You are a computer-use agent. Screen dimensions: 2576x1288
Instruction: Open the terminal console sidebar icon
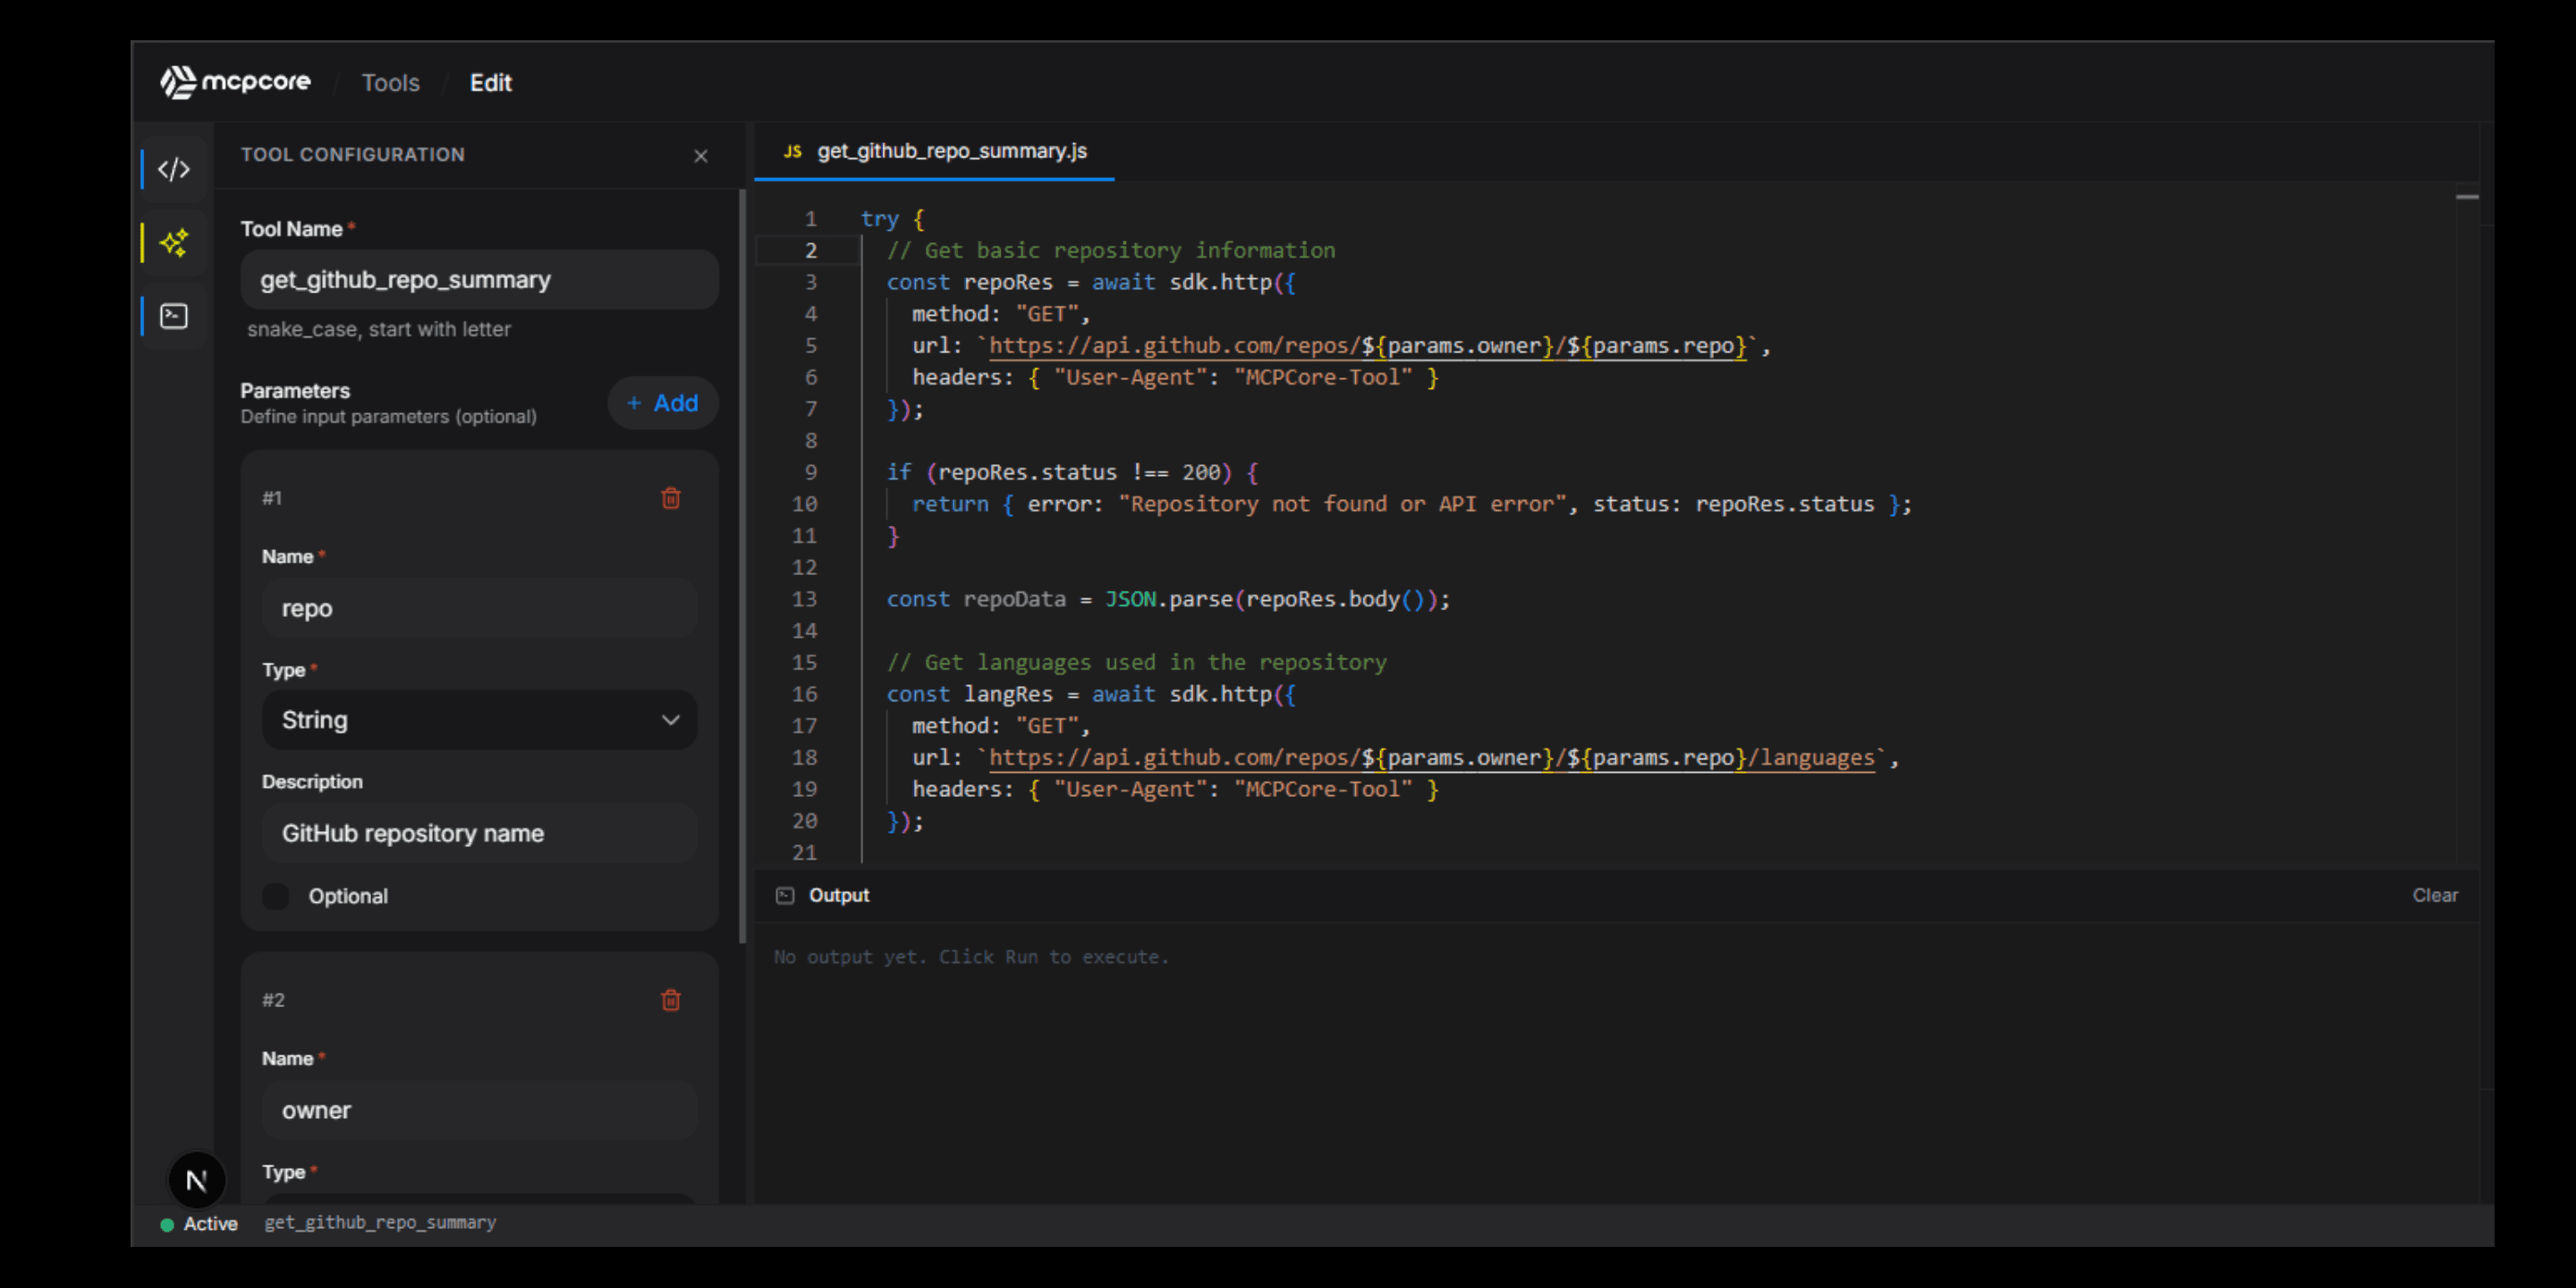coord(174,316)
